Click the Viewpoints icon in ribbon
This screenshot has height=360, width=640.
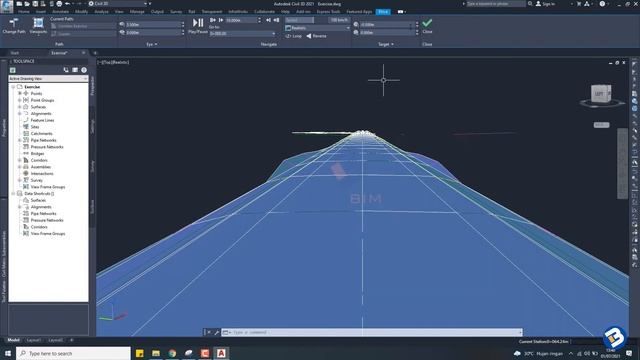click(38, 25)
